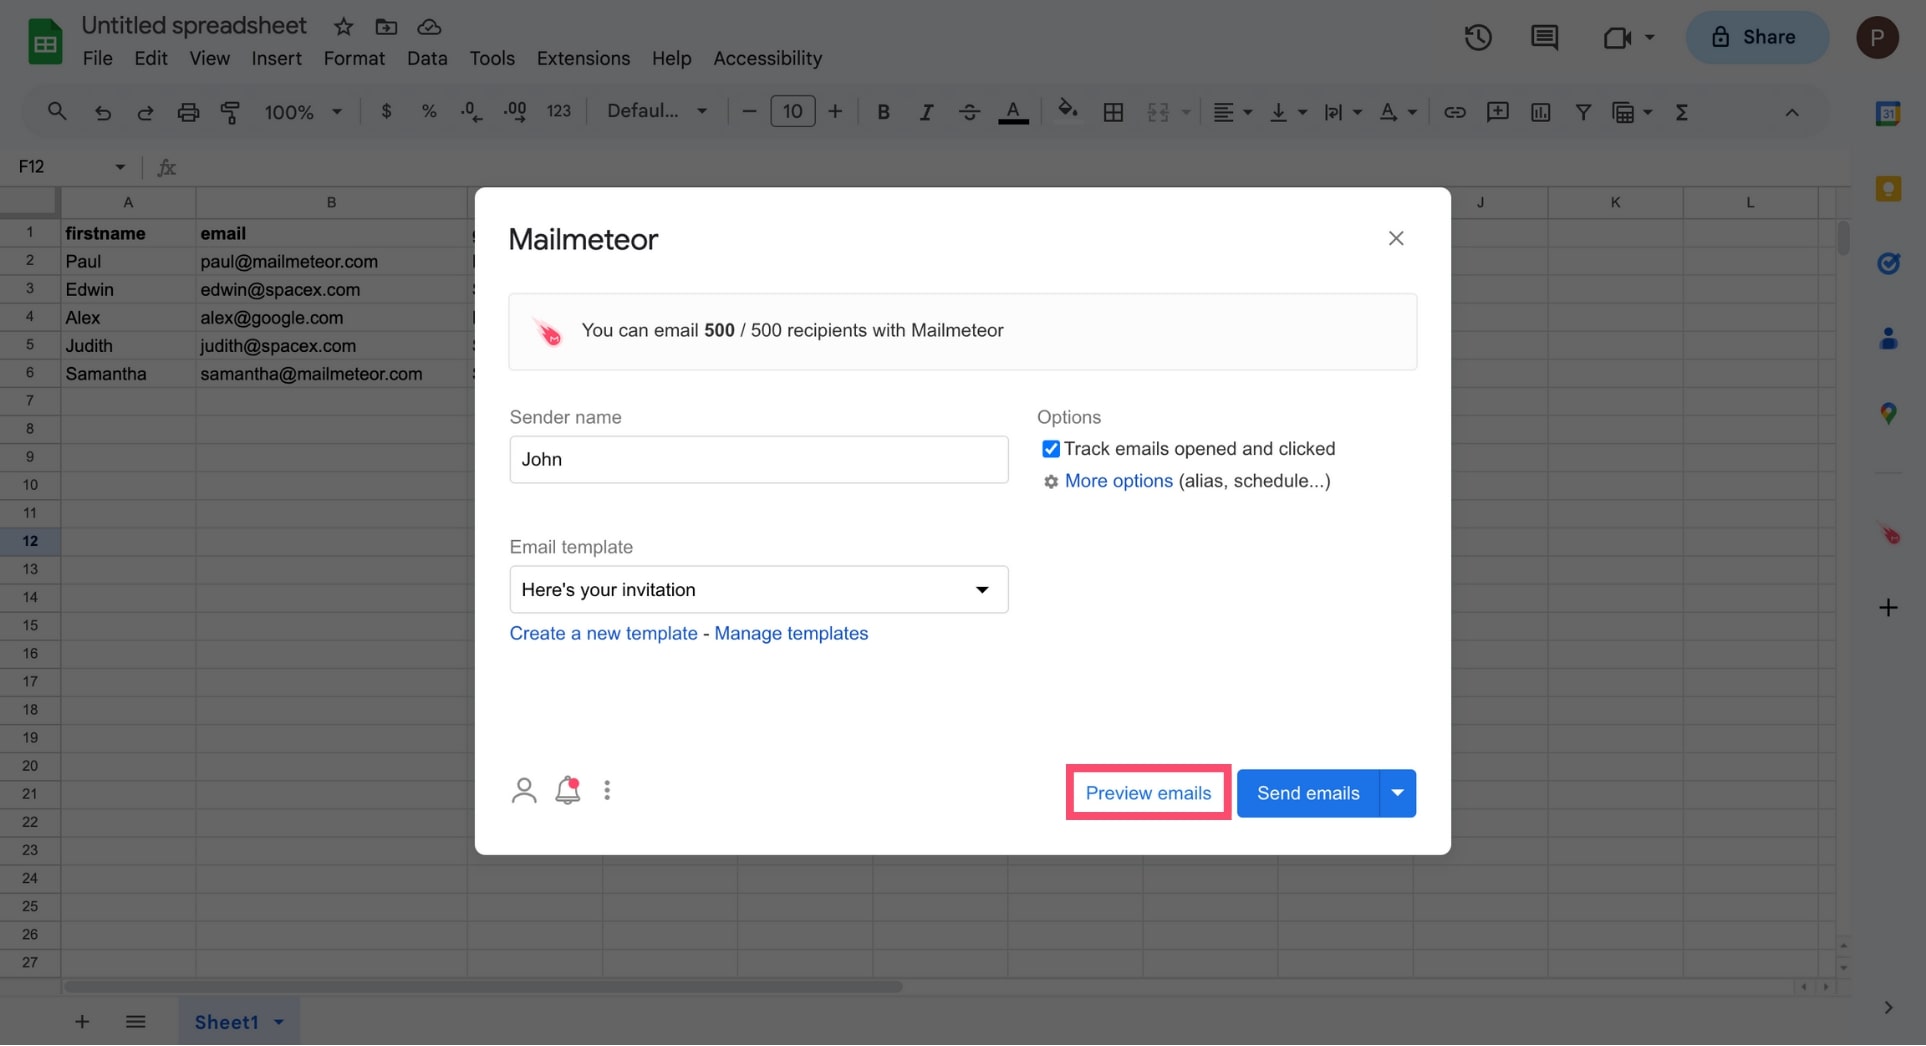Open the Extensions menu
1926x1046 pixels.
583,58
